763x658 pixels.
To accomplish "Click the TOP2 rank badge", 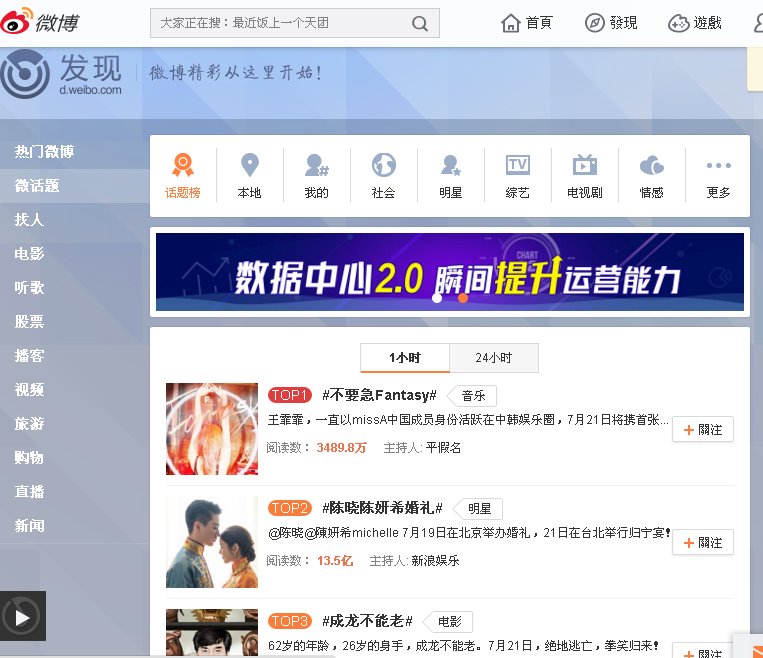I will pos(290,508).
